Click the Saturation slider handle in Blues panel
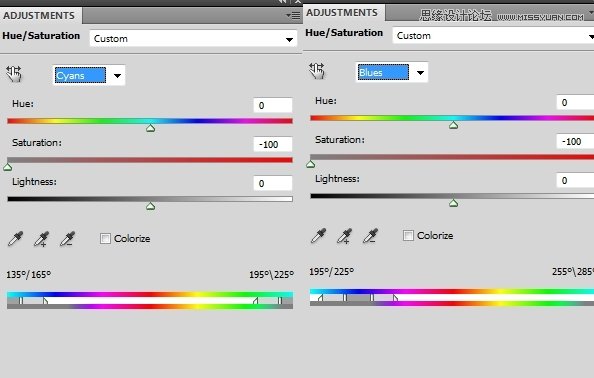Screen dimensions: 594x378 point(311,164)
